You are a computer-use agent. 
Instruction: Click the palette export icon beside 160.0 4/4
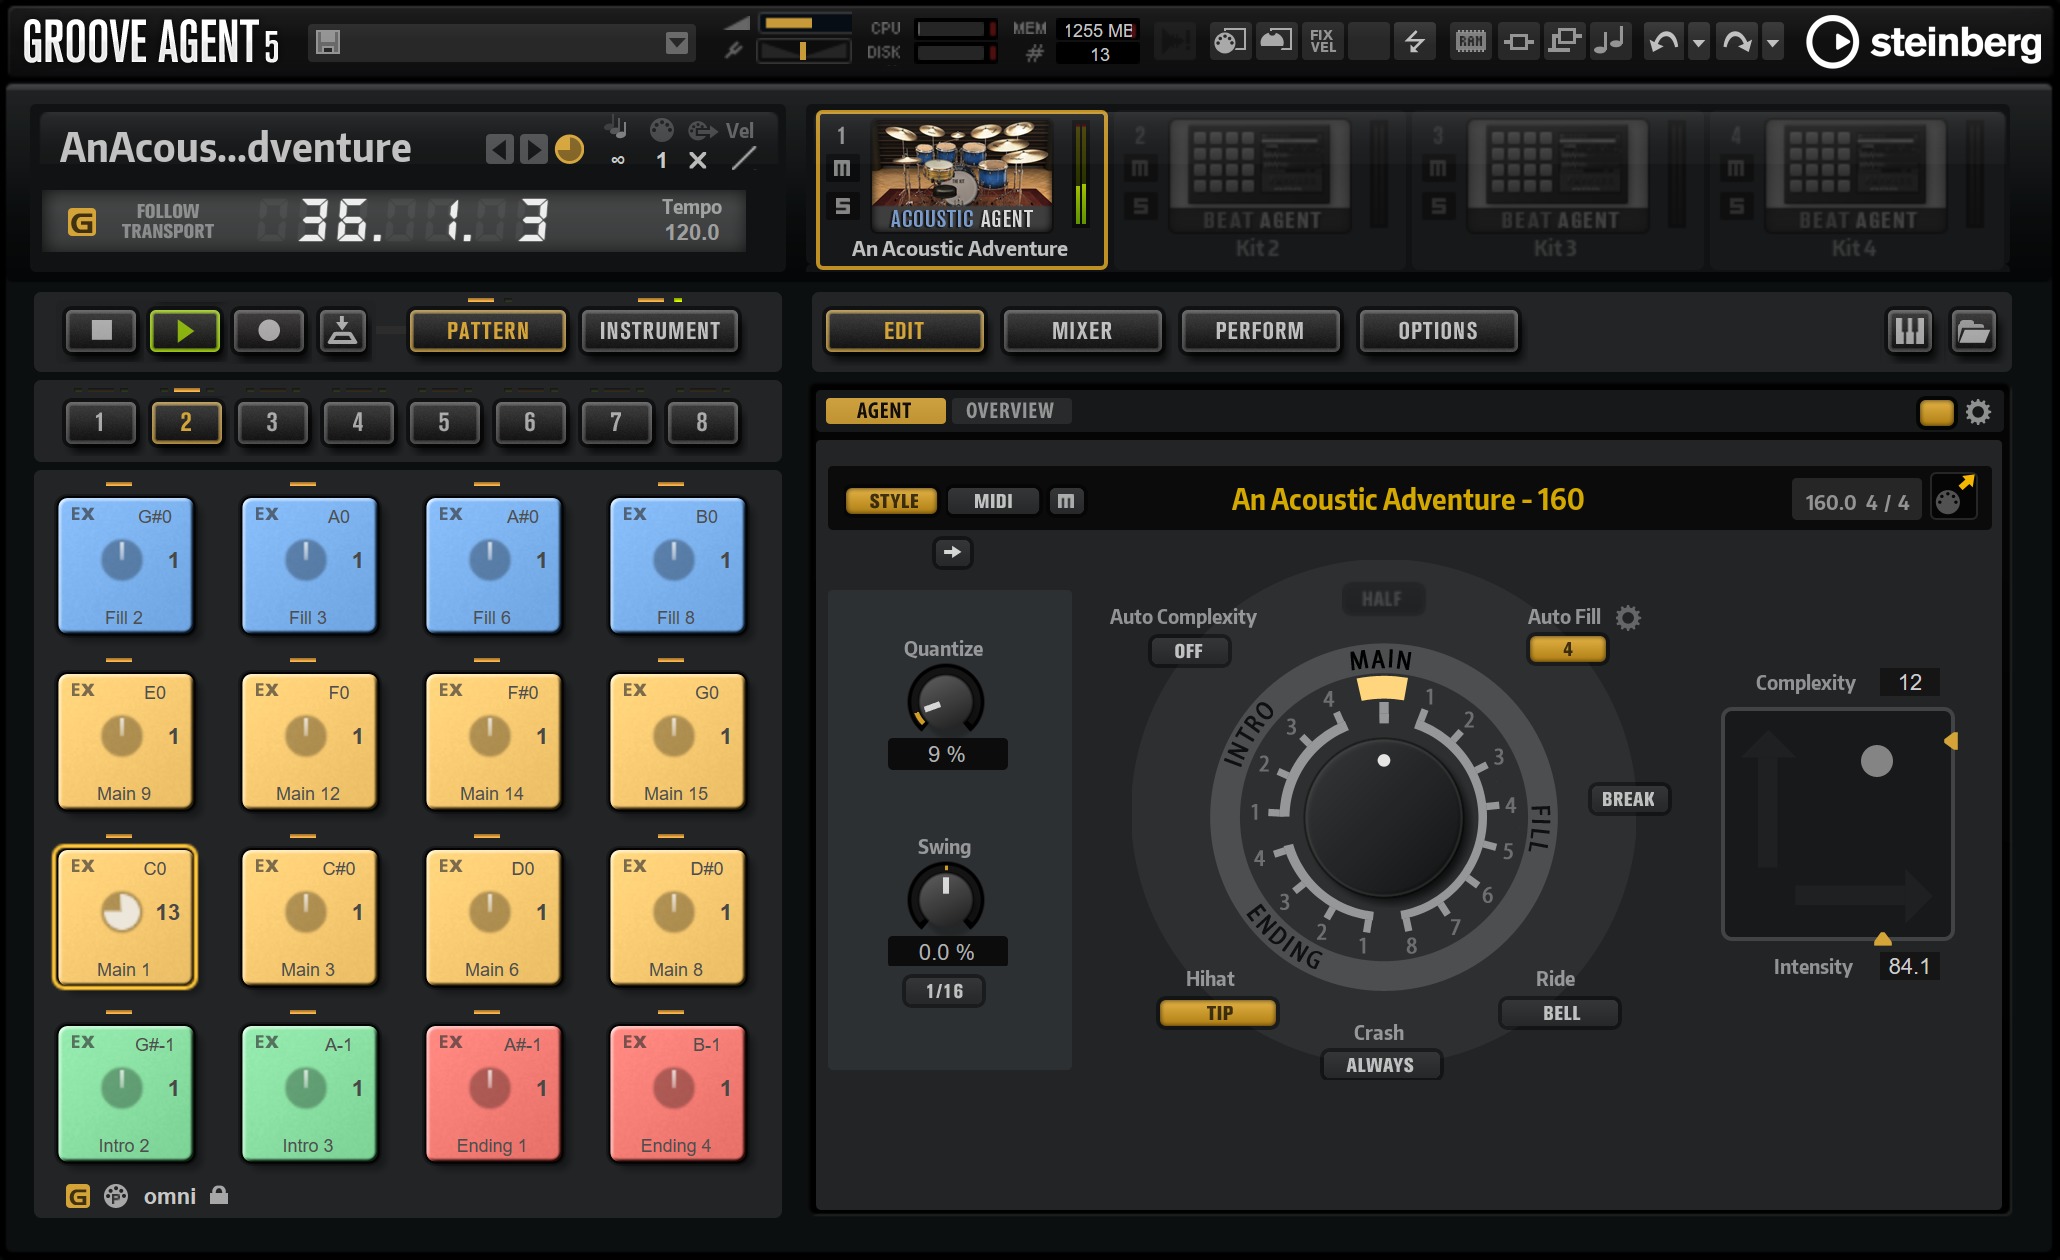(1953, 496)
